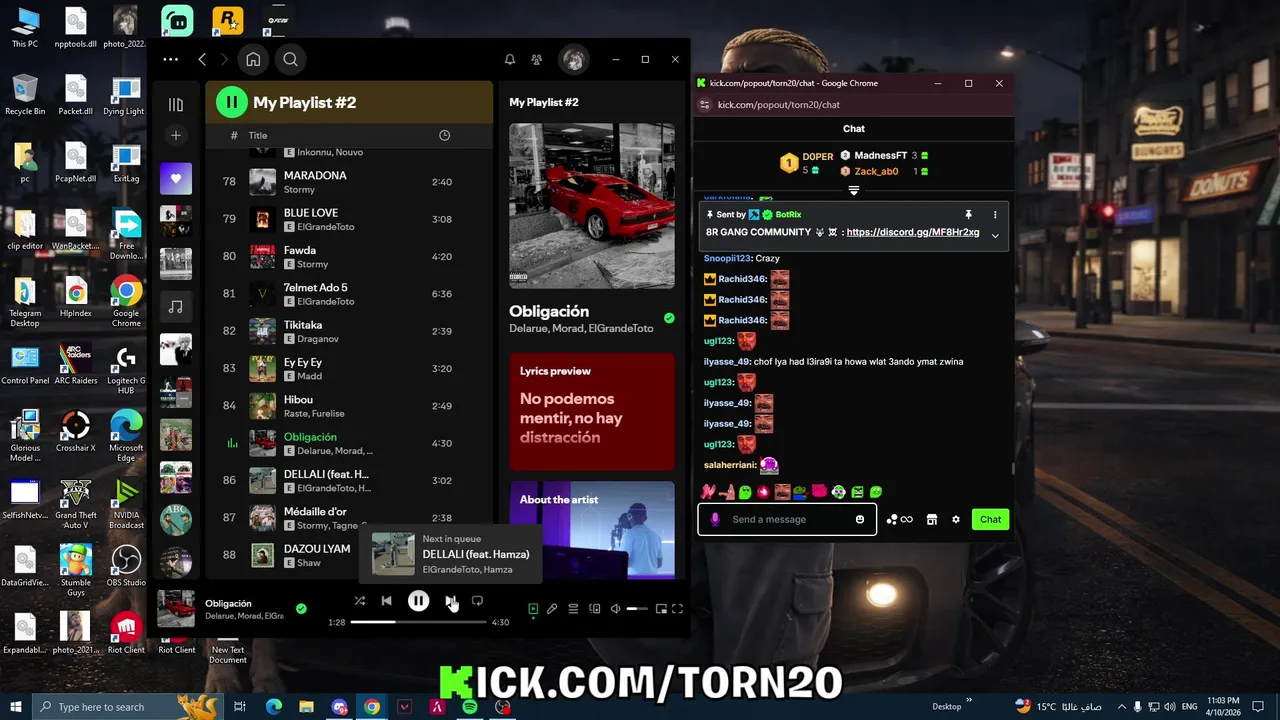1280x720 pixels.
Task: Open Connect to a device icon
Action: (594, 609)
